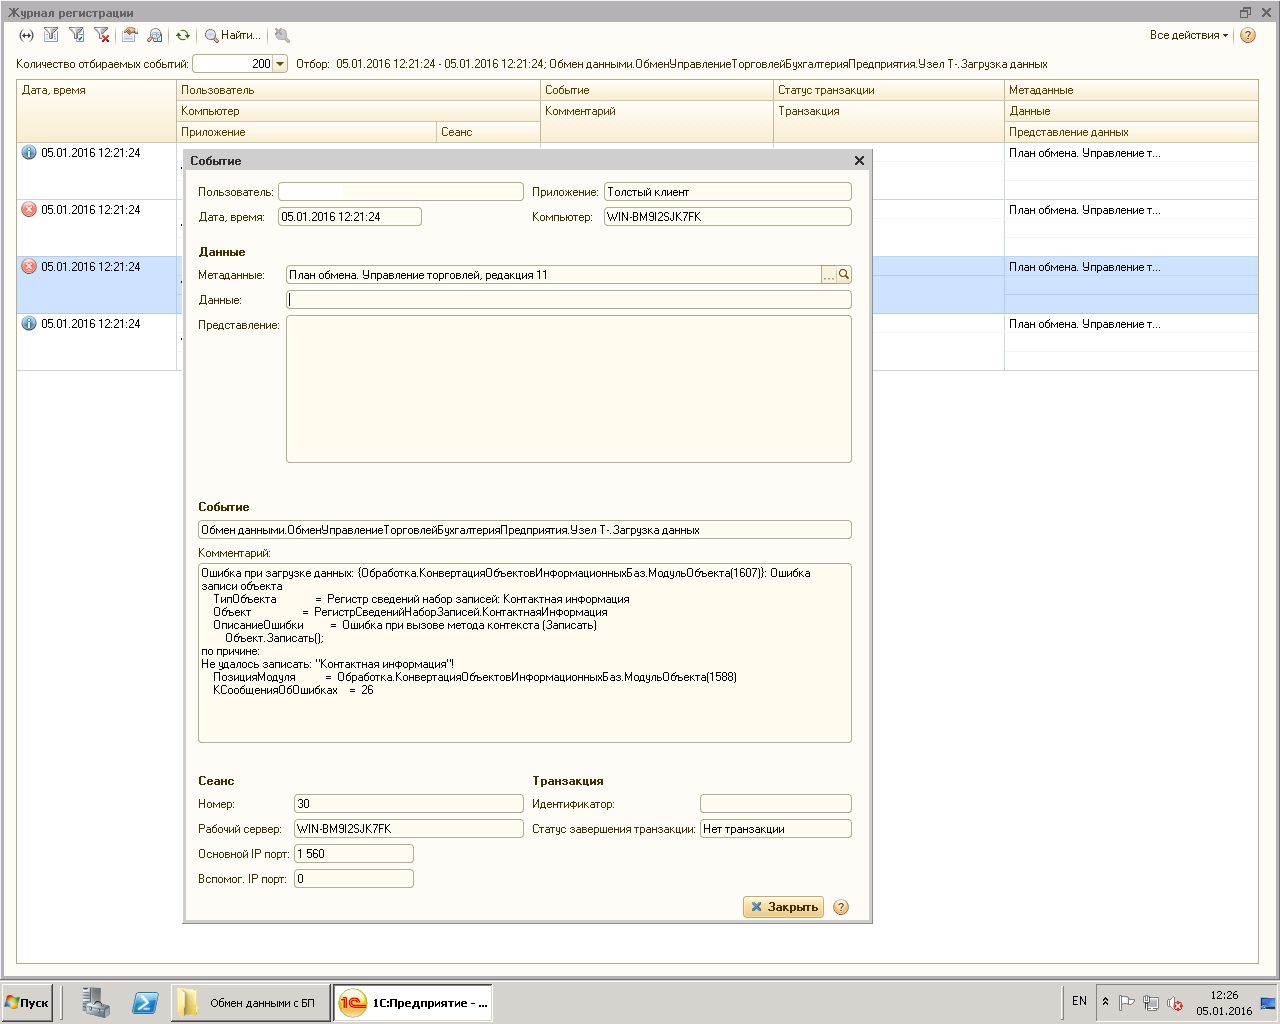Close the Событие dialog with X

pos(859,160)
